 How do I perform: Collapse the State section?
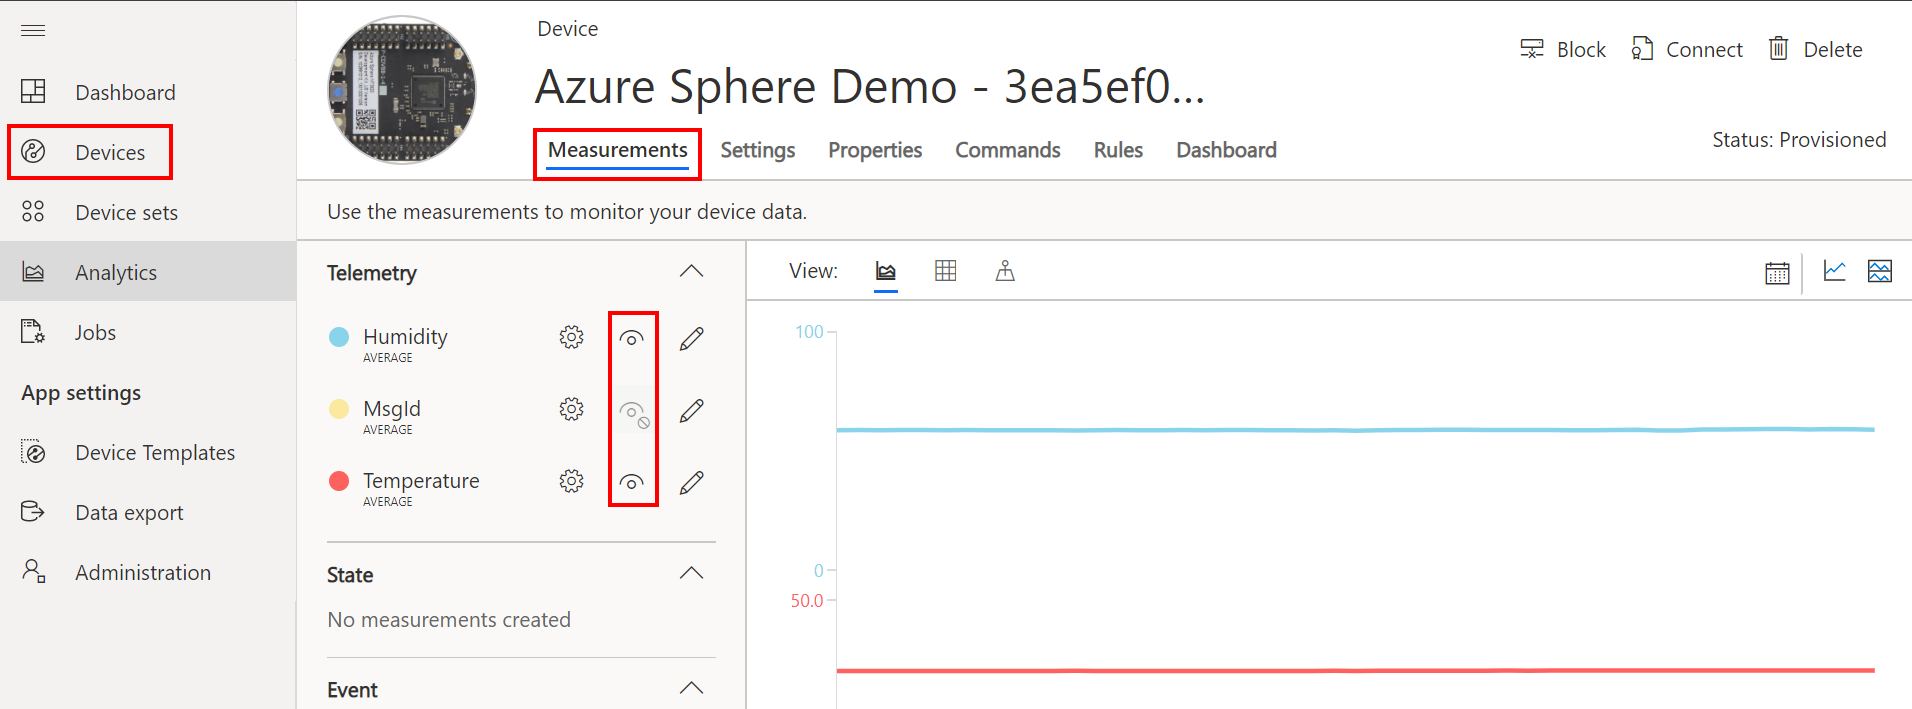coord(691,573)
